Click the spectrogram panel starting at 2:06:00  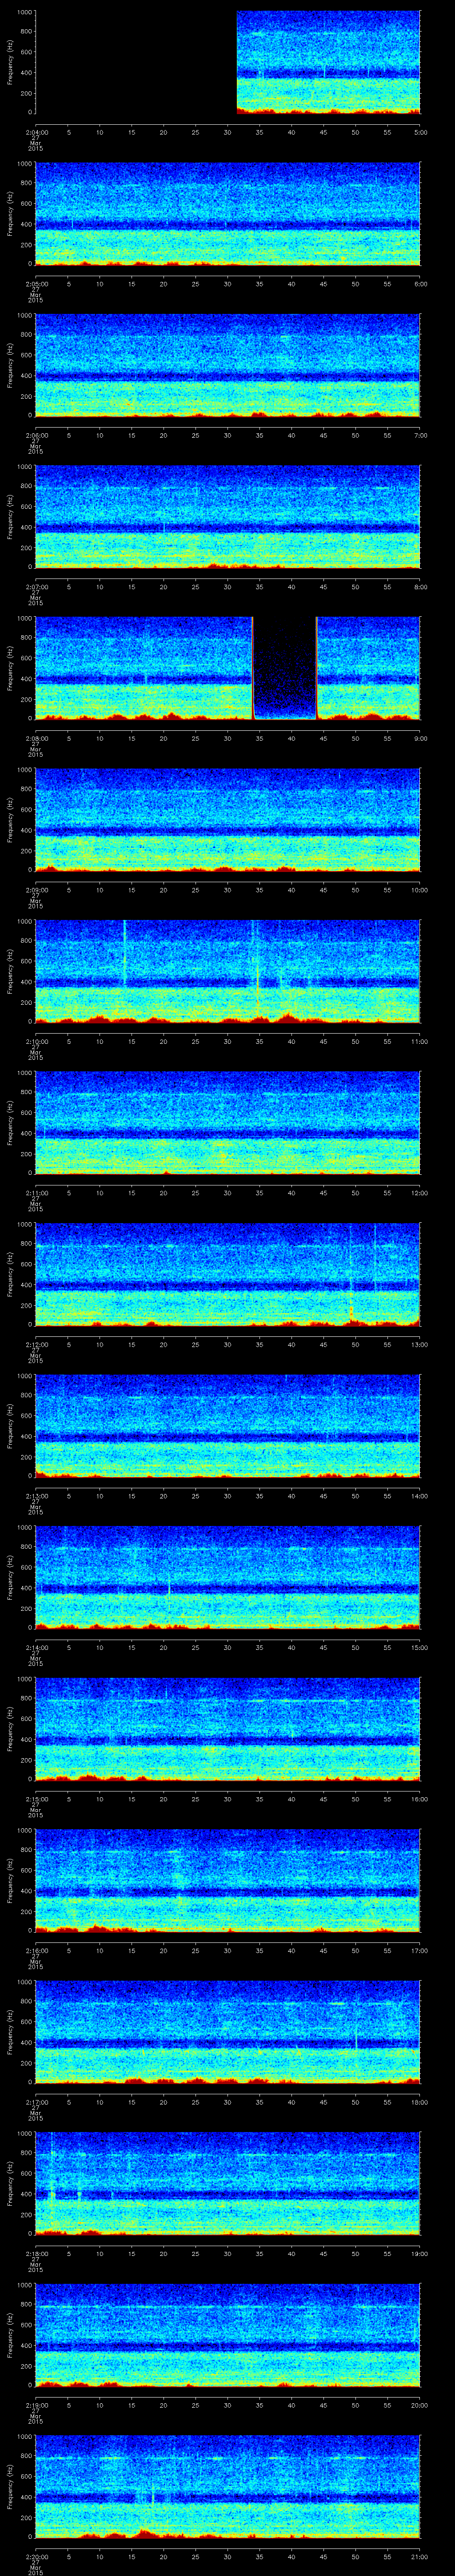pyautogui.click(x=228, y=366)
